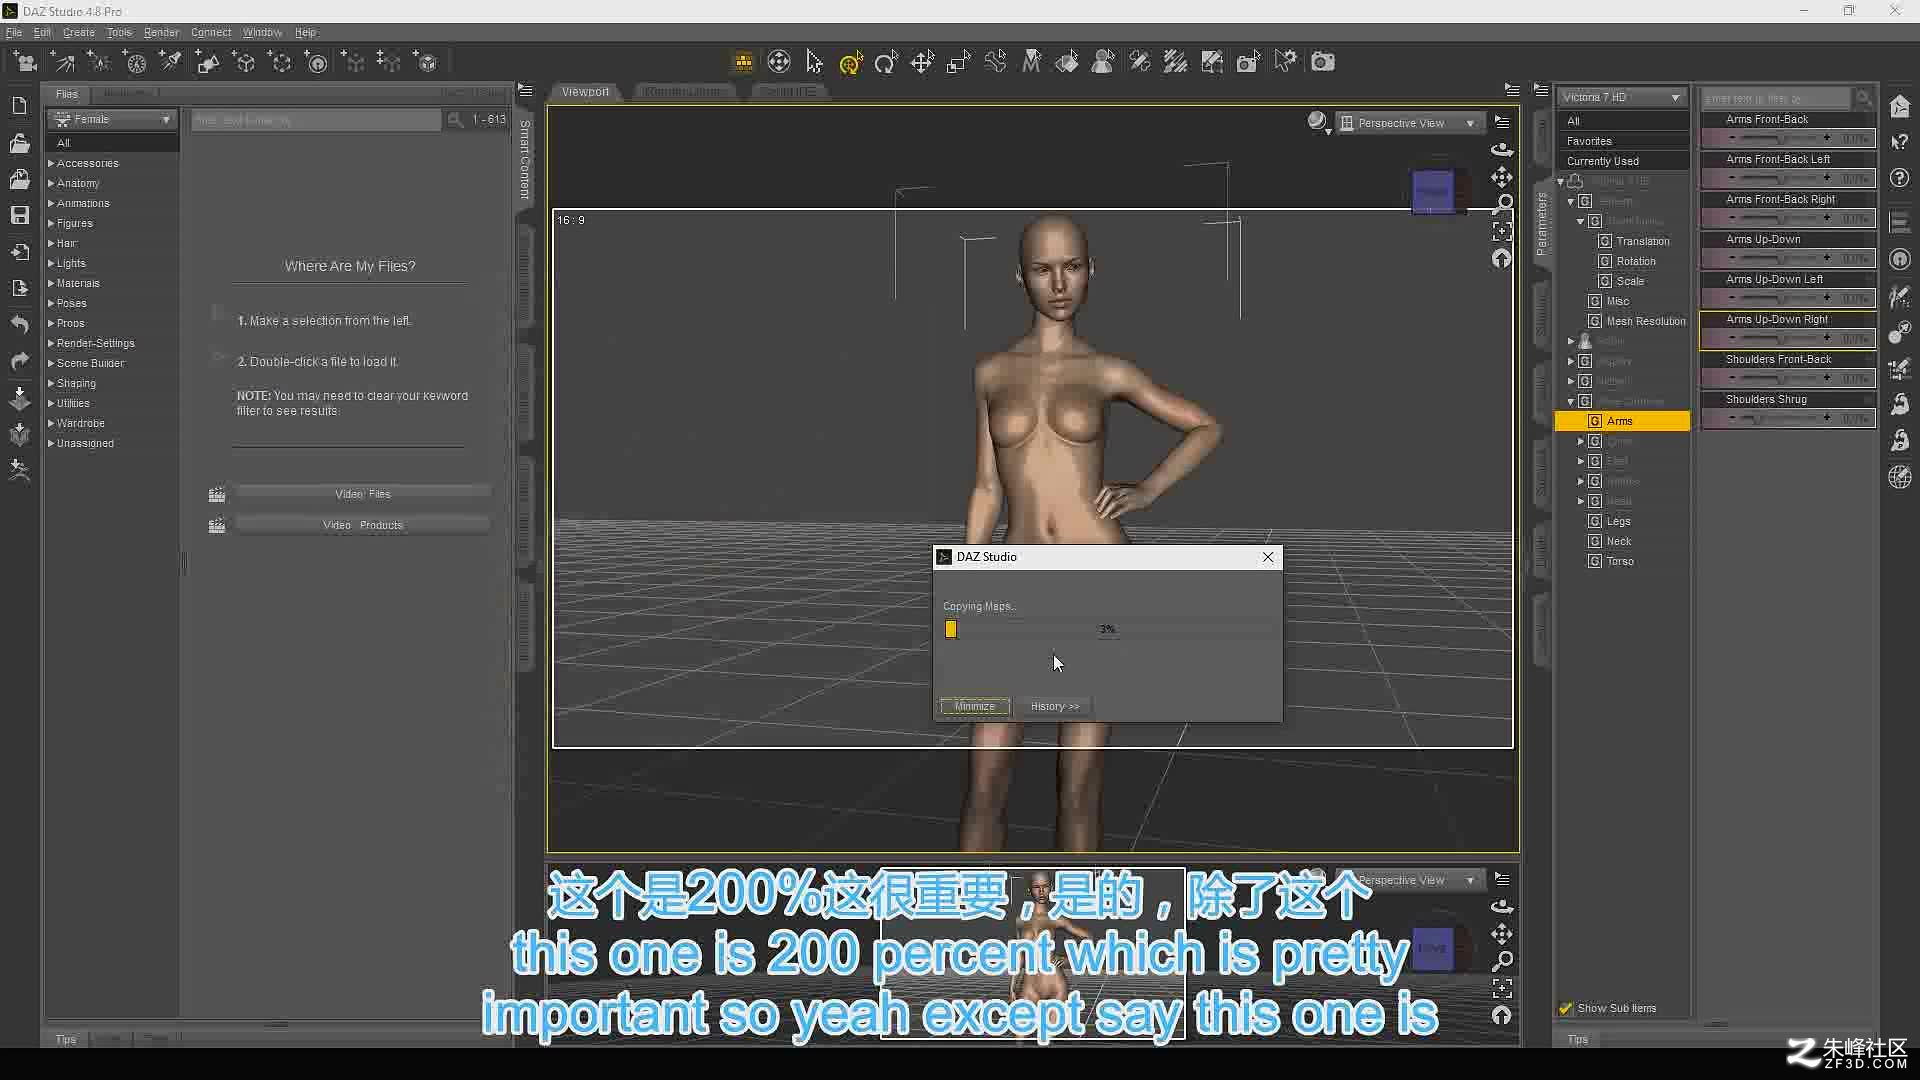
Task: Click the Create New Camera icon
Action: click(25, 62)
